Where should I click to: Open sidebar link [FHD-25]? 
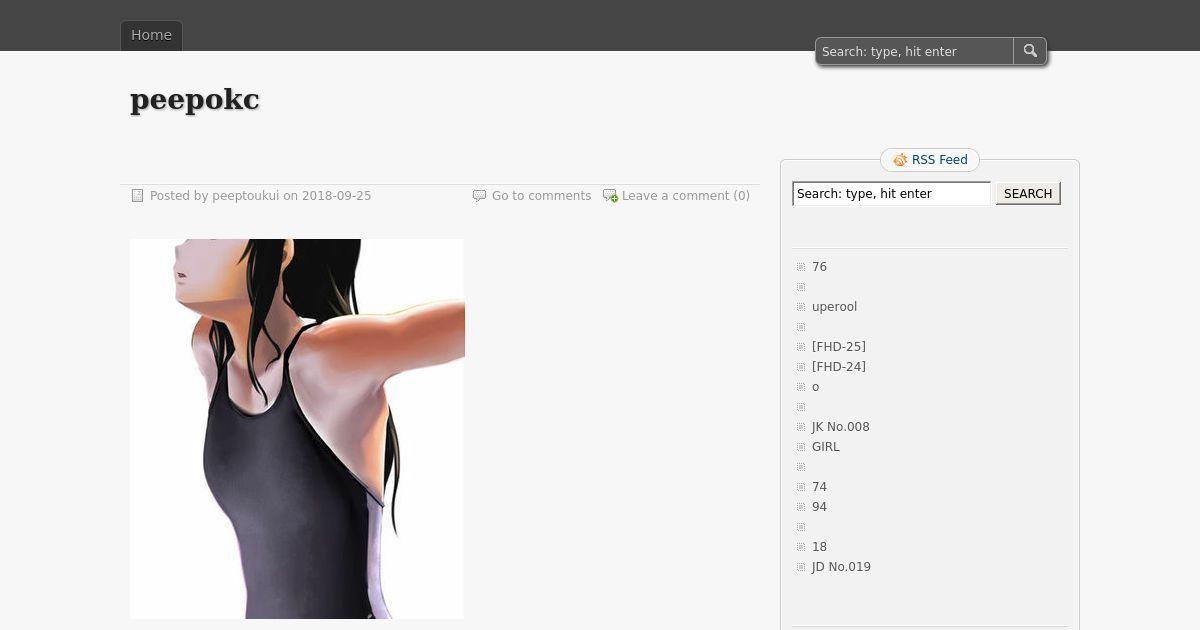point(839,347)
